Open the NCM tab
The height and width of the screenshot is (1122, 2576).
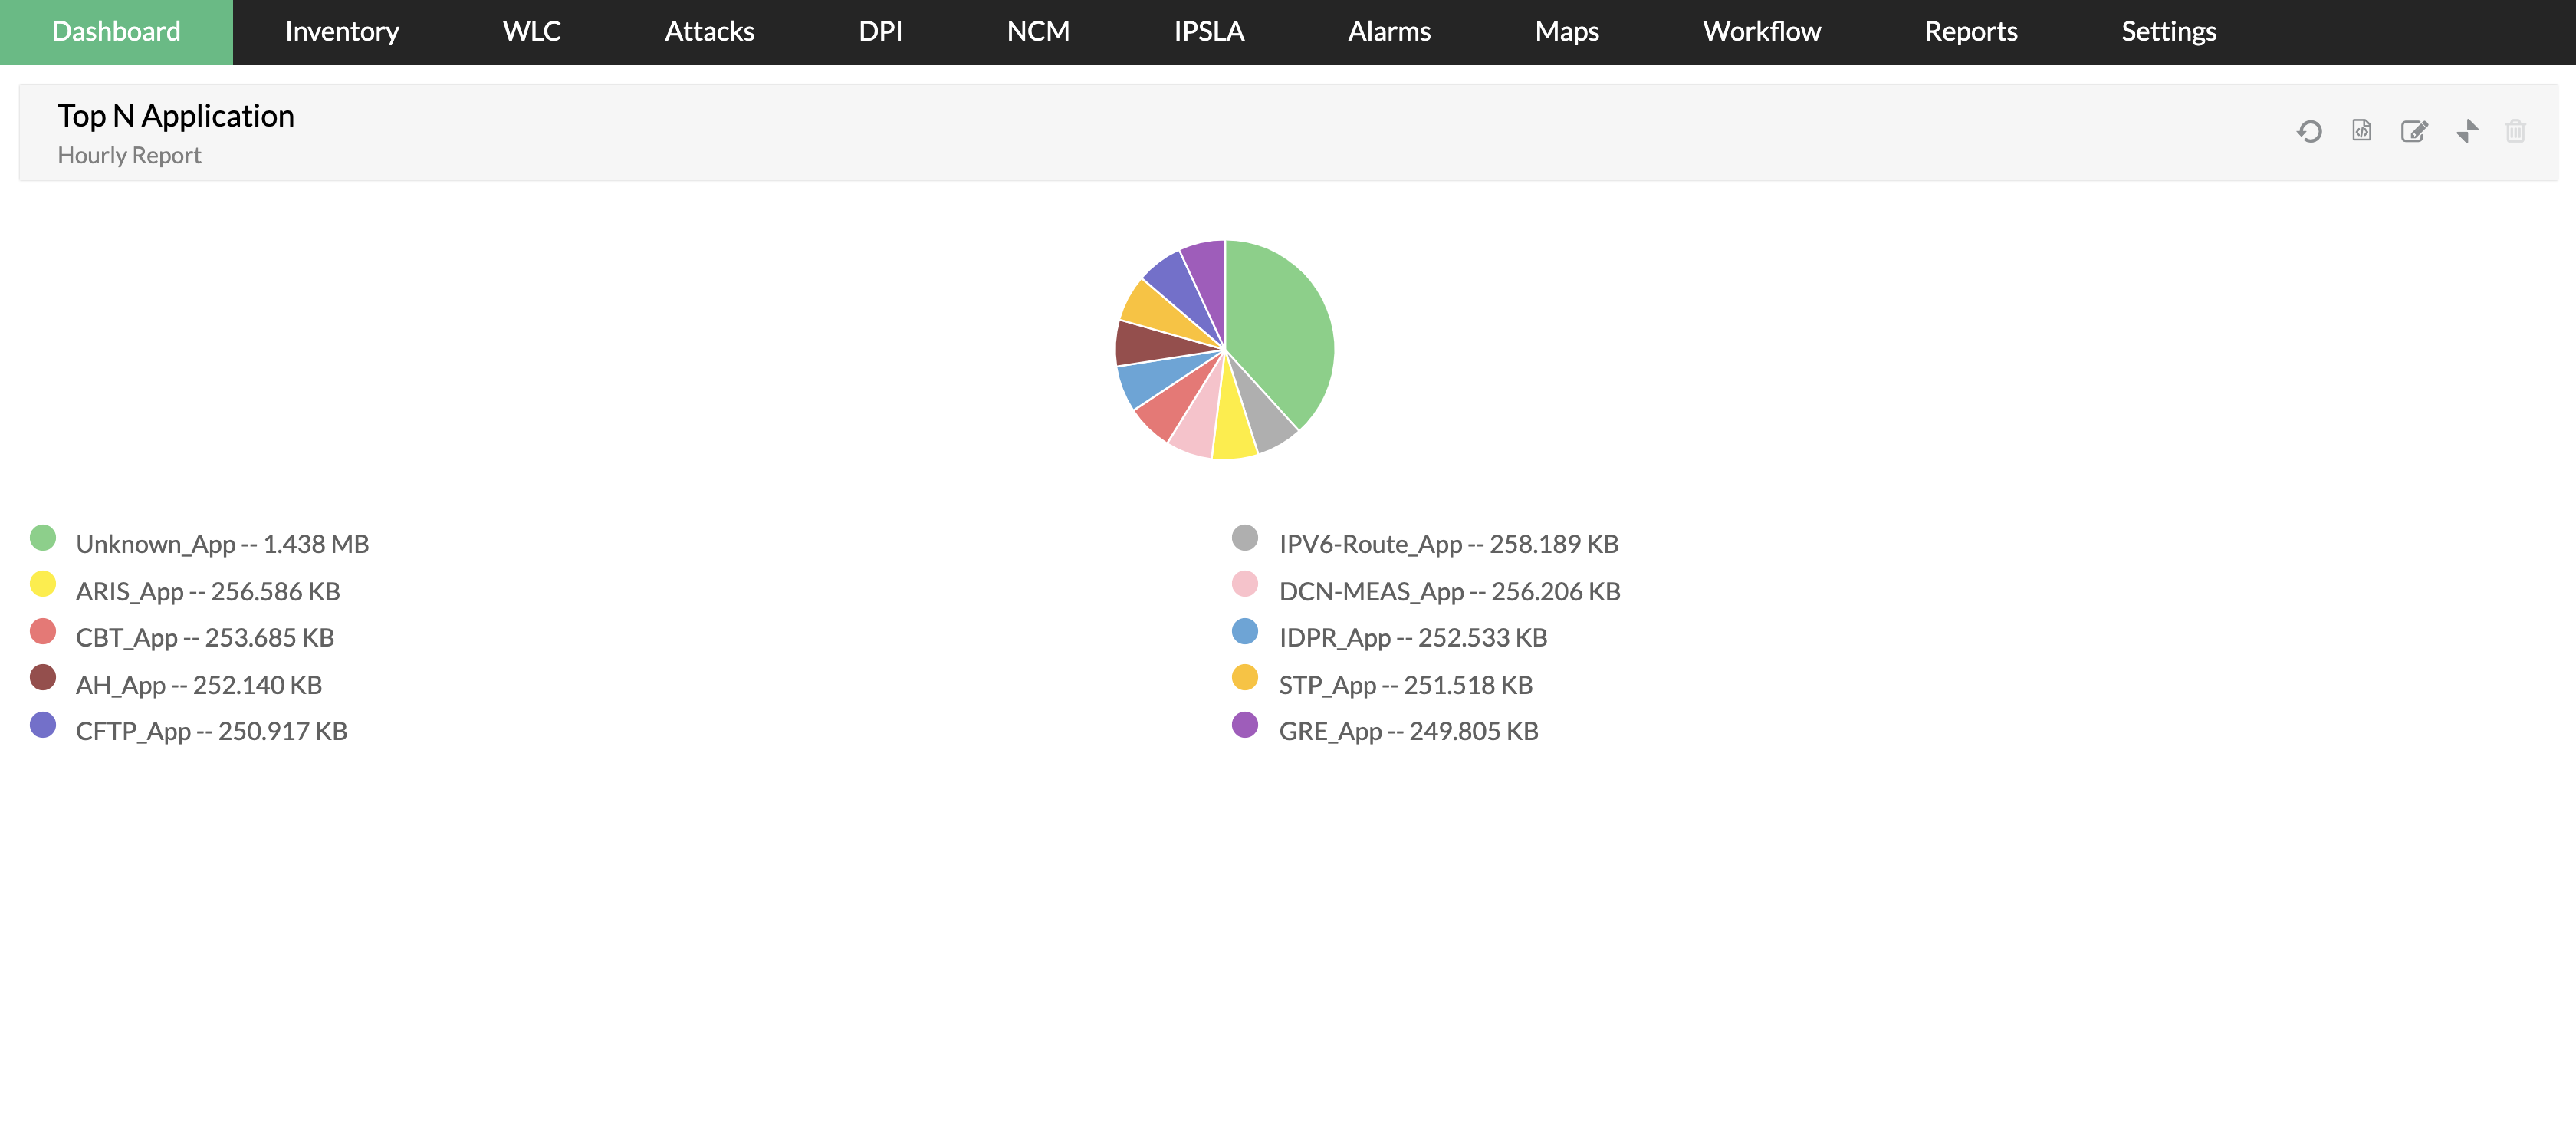coord(1037,32)
